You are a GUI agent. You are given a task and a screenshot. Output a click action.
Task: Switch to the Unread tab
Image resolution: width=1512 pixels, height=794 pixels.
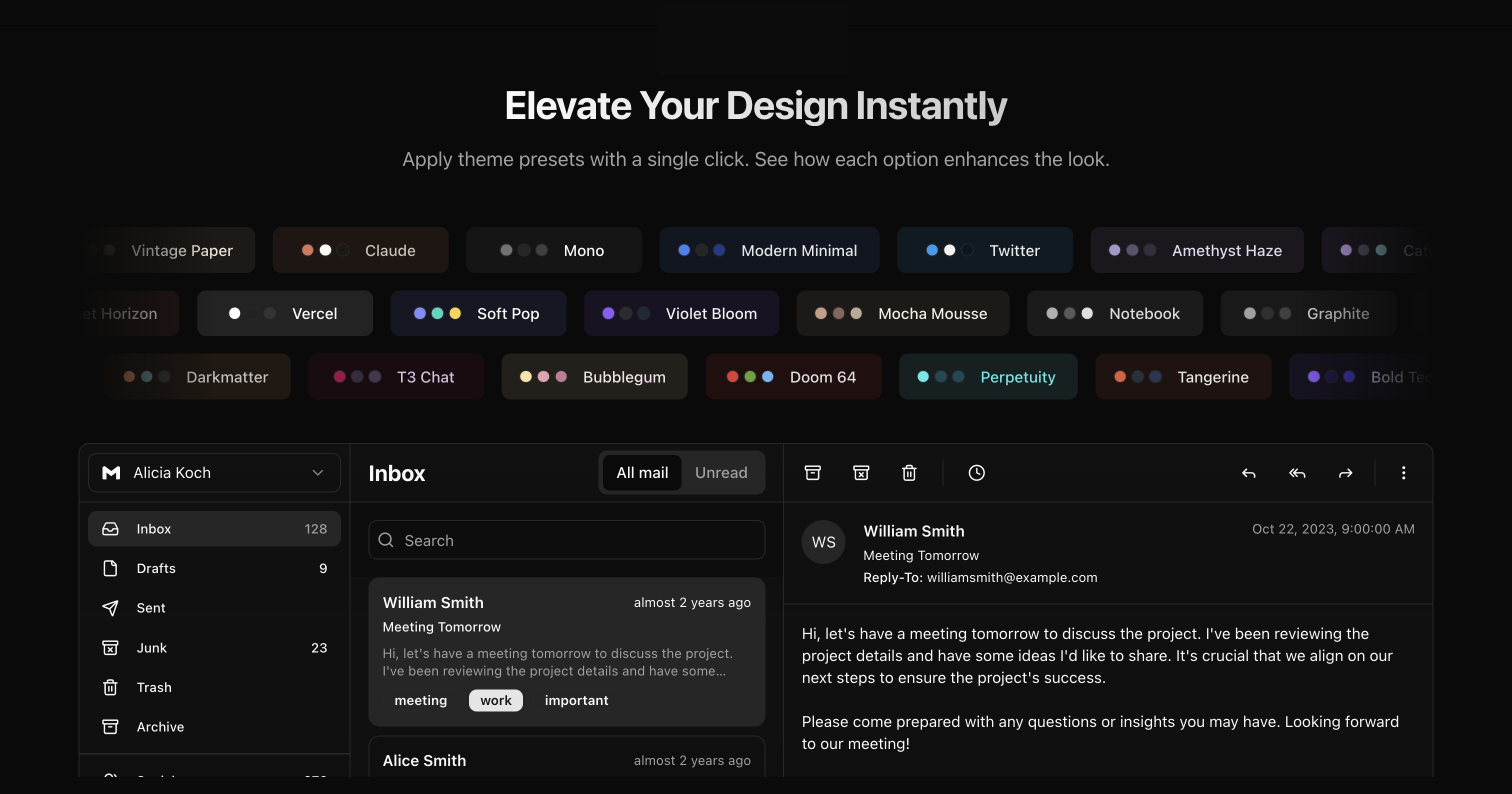pos(721,473)
